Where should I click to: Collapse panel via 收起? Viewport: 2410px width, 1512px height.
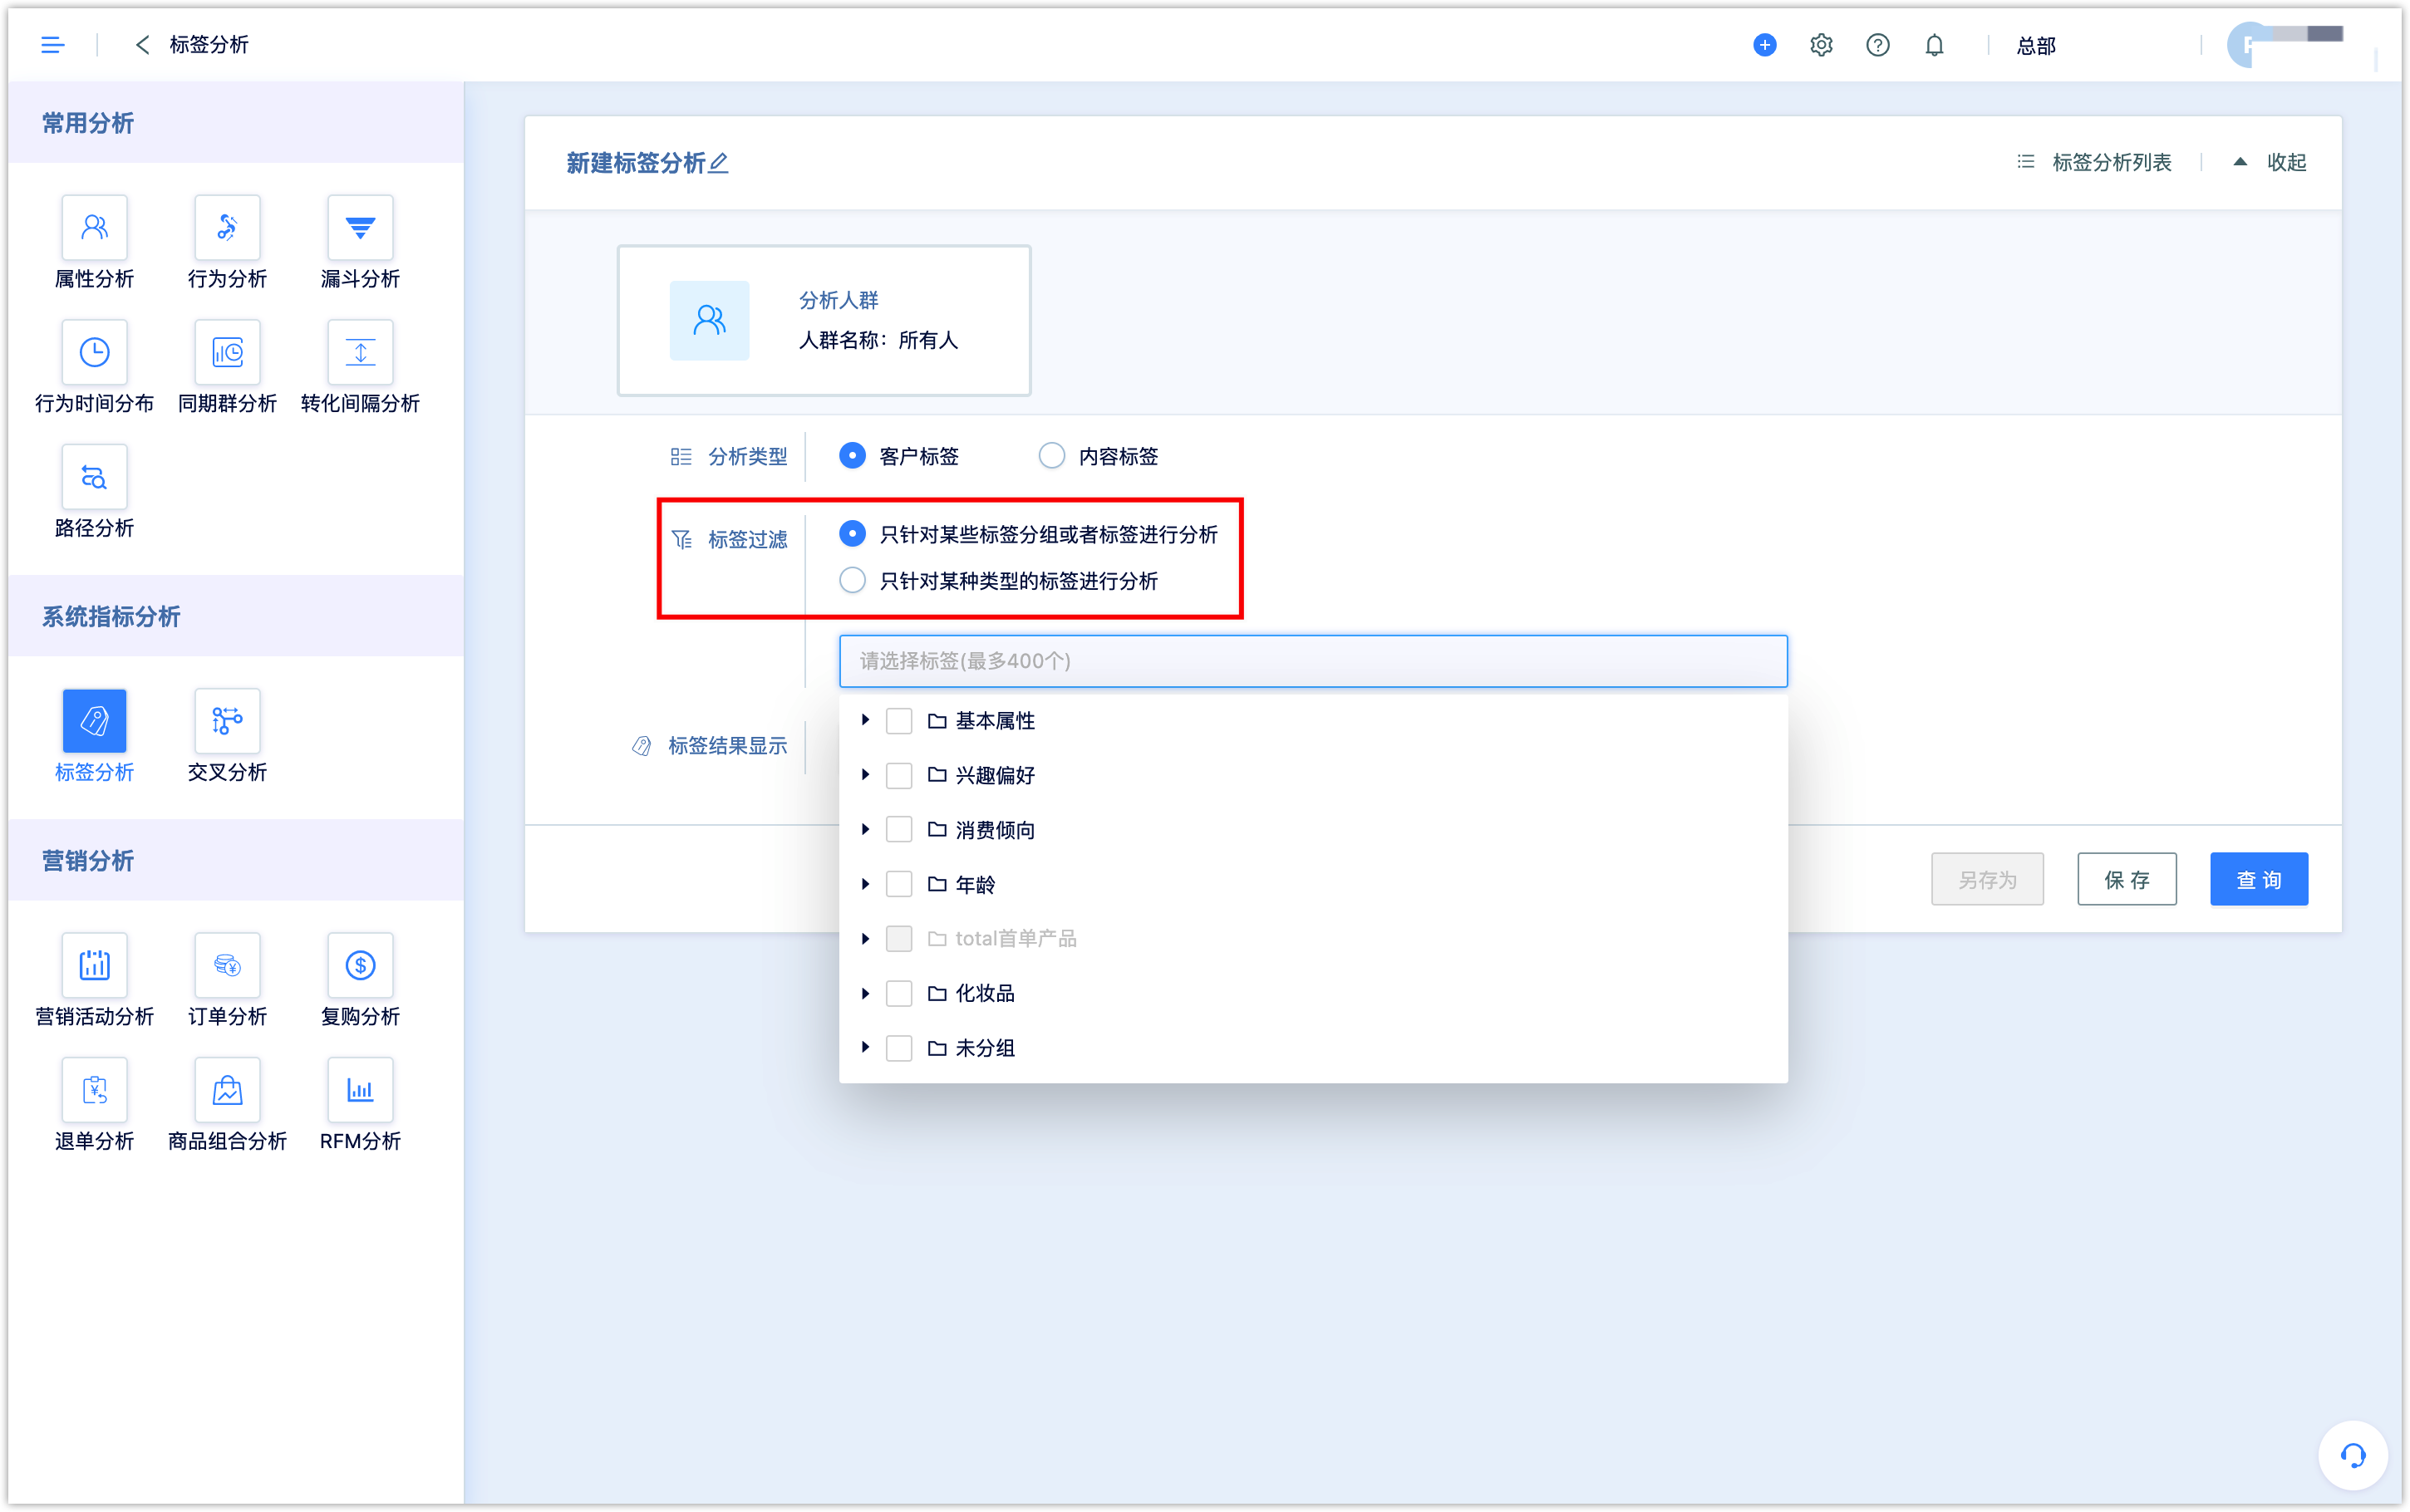point(2270,162)
